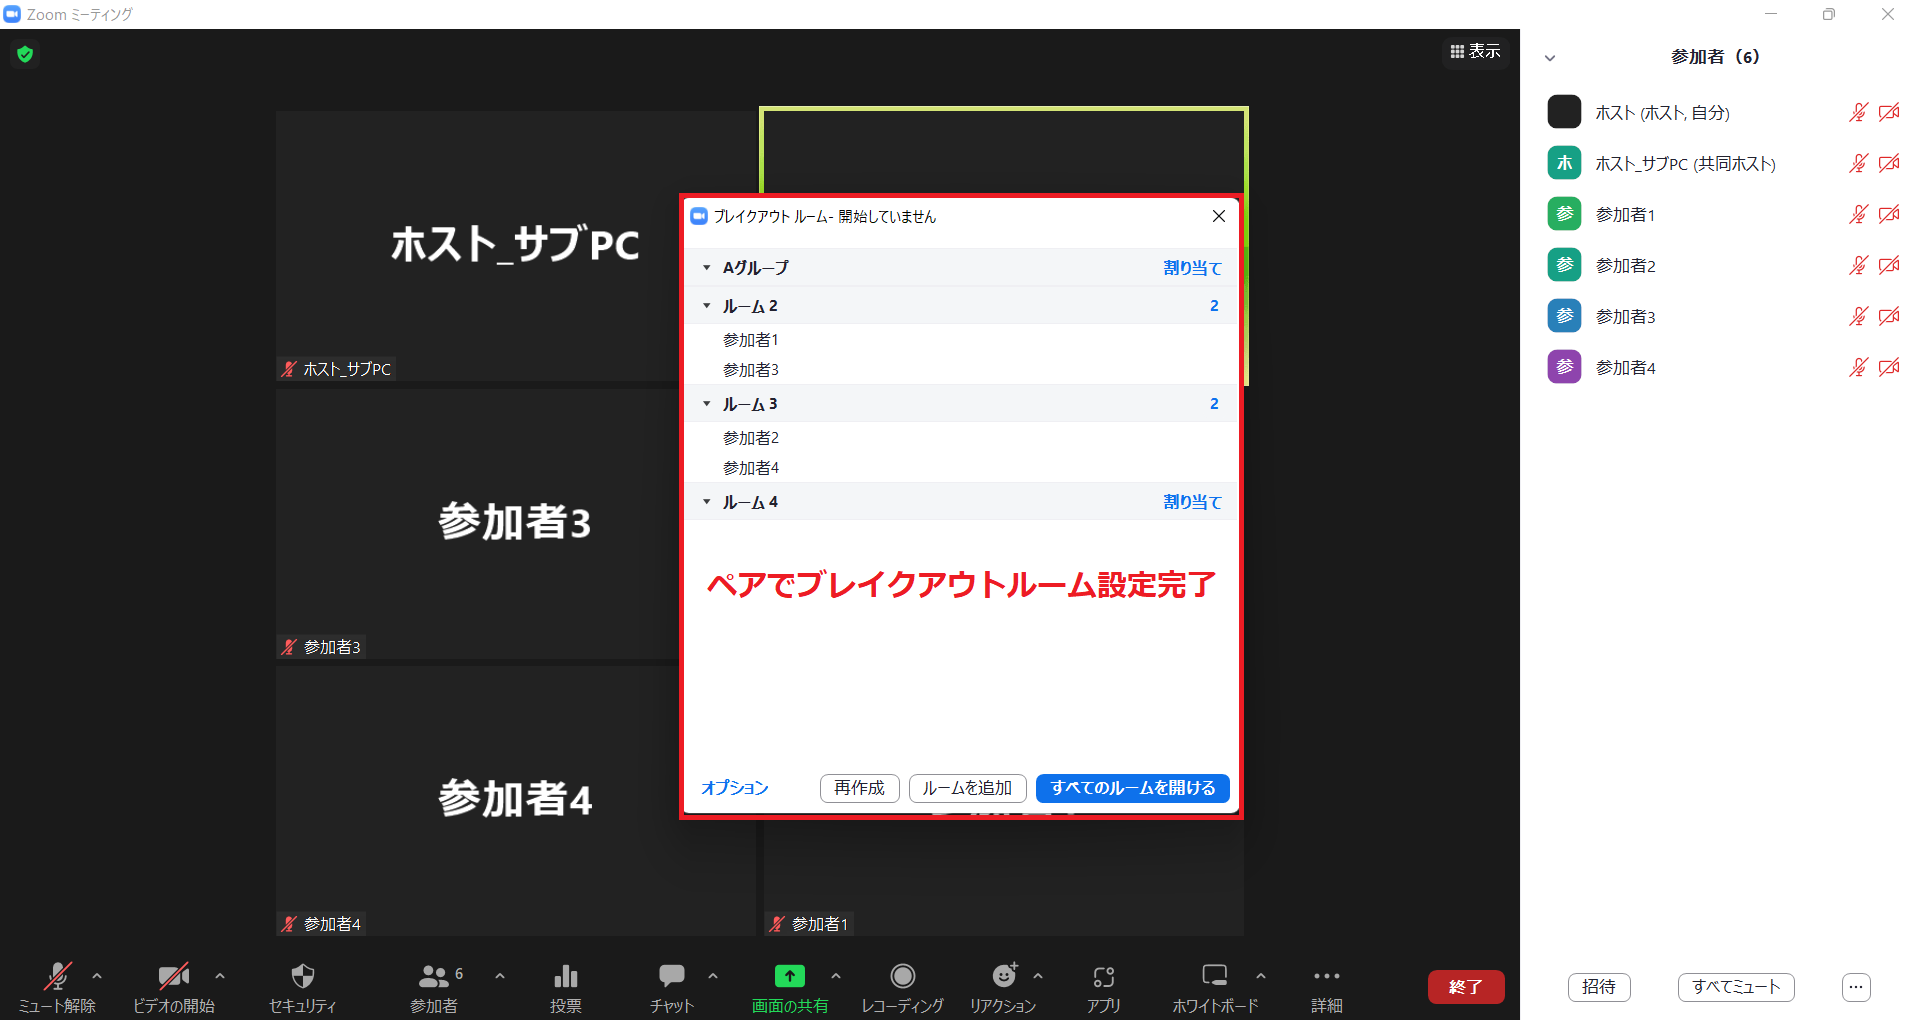
Task: Unmute microphone with ミュート解除 button
Action: 57,976
